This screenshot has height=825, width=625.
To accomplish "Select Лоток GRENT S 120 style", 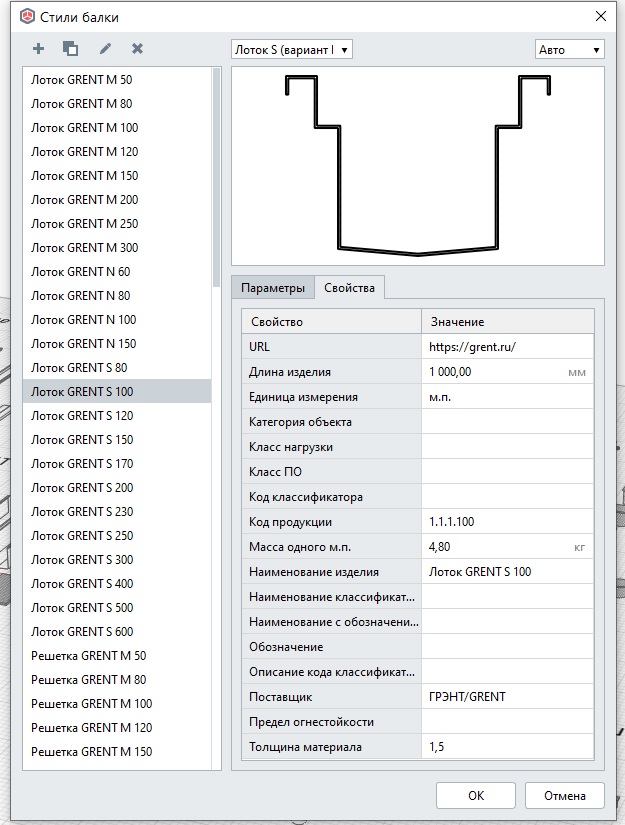I will (117, 416).
